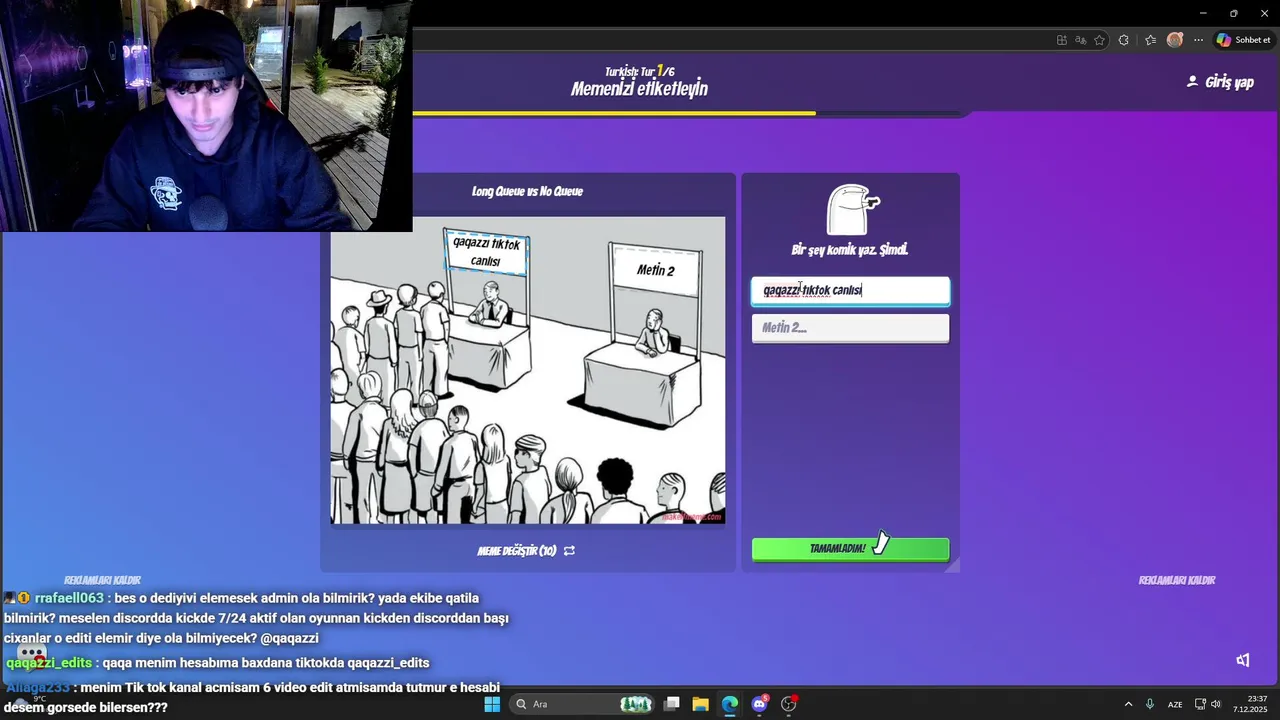Click the Giriş yap login link

tap(1220, 82)
